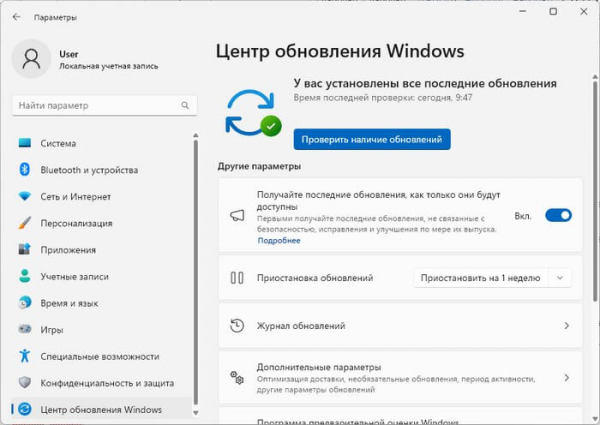Click User Локальная учетная запись account name

point(108,60)
